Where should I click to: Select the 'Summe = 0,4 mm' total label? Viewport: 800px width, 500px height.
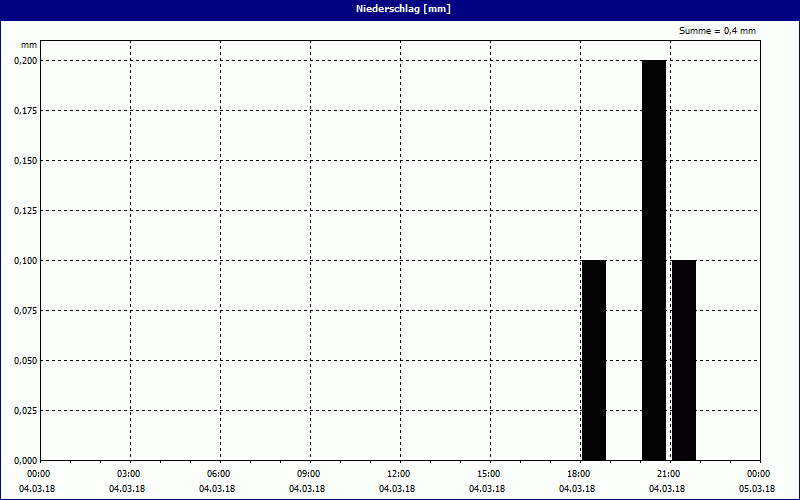click(x=717, y=31)
